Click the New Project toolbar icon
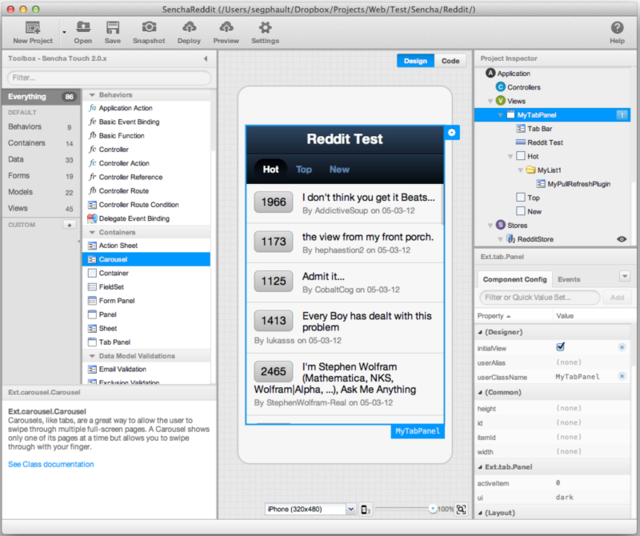Viewport: 640px width, 536px height. pos(33,28)
